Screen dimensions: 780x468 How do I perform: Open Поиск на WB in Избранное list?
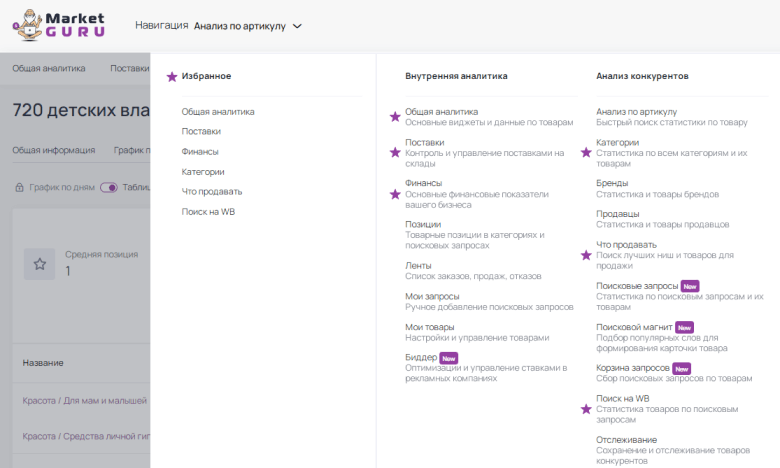[208, 212]
